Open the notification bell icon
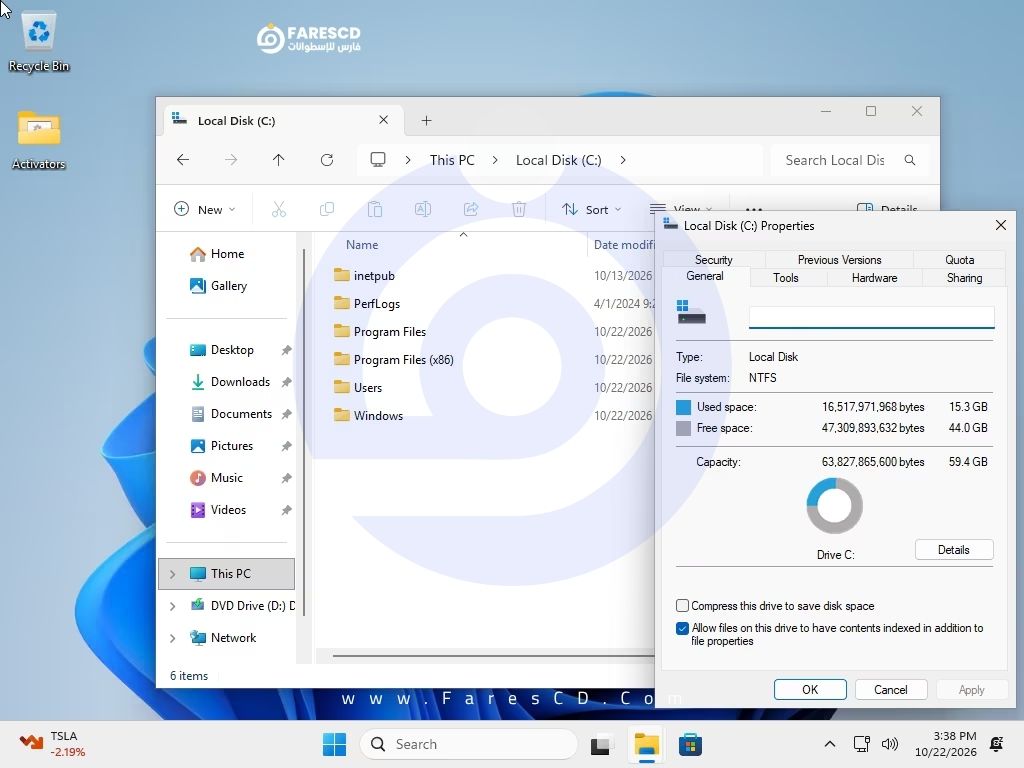 pos(997,744)
